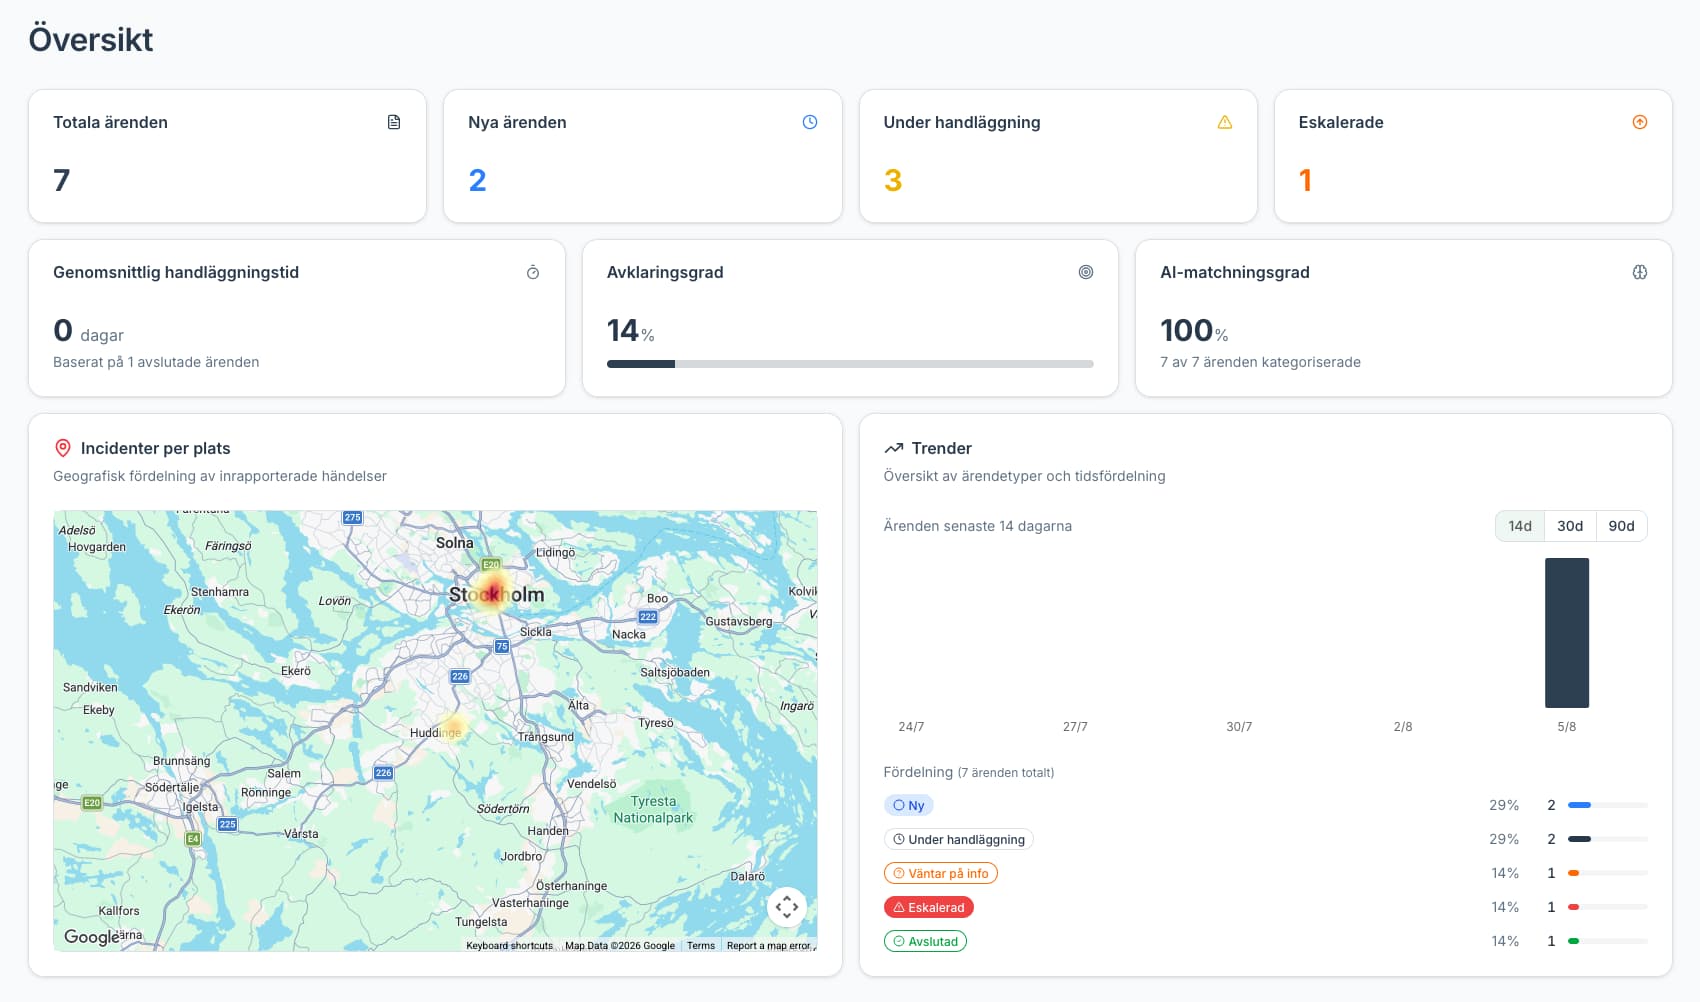Open Keyboard shortcuts on the map
Viewport: 1700px width, 1002px height.
(509, 945)
